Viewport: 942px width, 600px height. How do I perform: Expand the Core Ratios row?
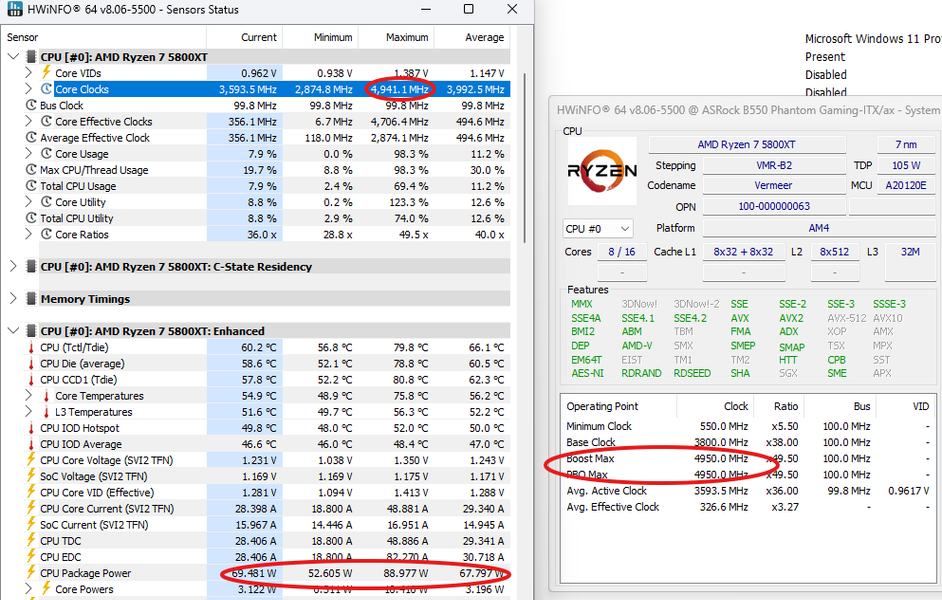coord(29,234)
